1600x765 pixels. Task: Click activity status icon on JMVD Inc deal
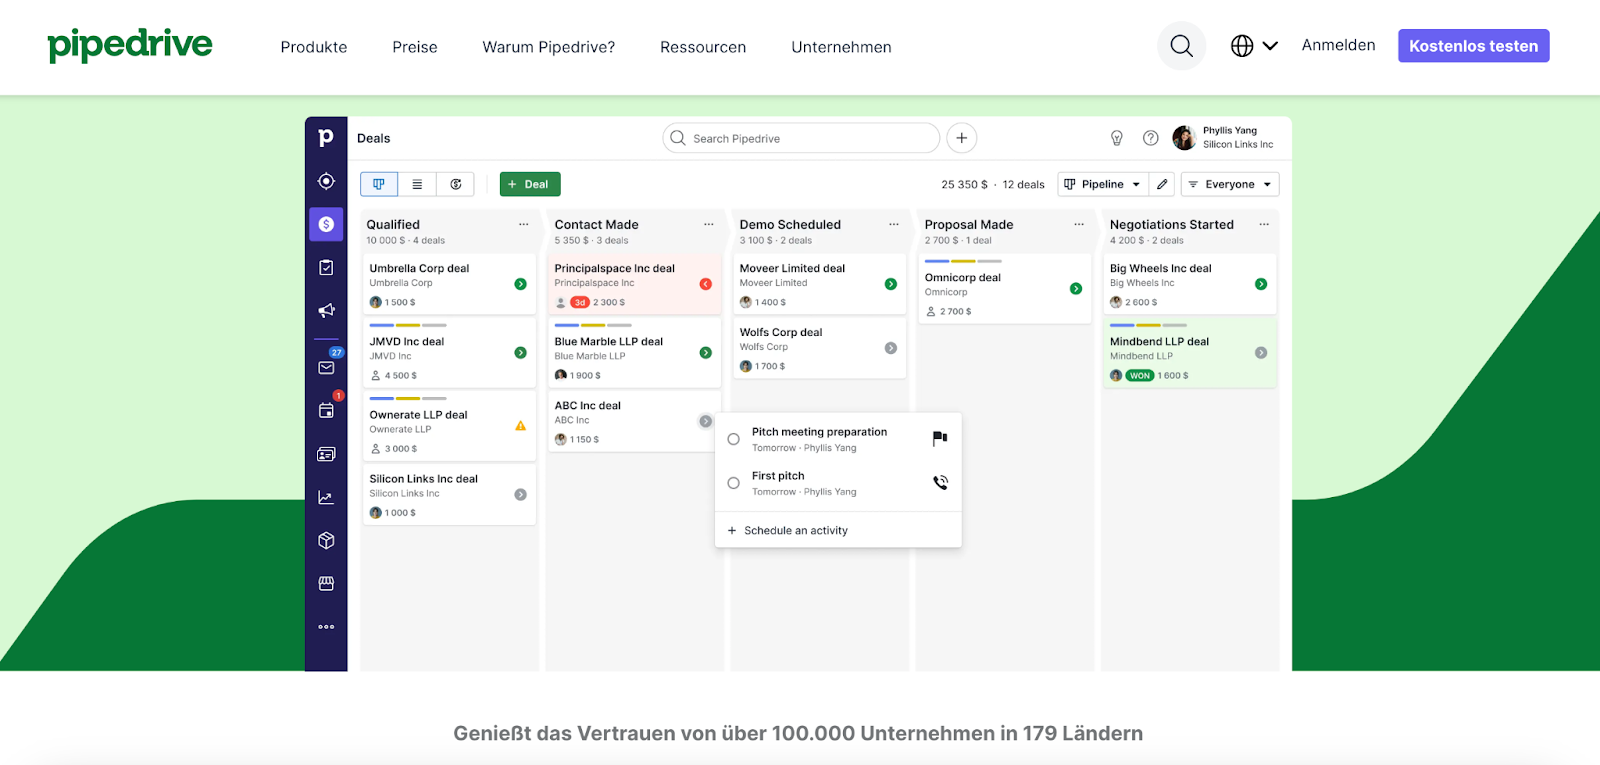(x=520, y=353)
